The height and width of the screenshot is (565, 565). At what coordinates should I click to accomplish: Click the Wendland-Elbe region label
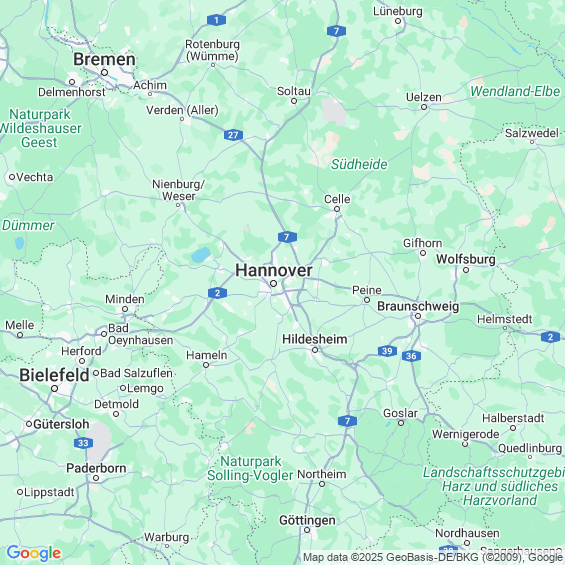point(515,91)
